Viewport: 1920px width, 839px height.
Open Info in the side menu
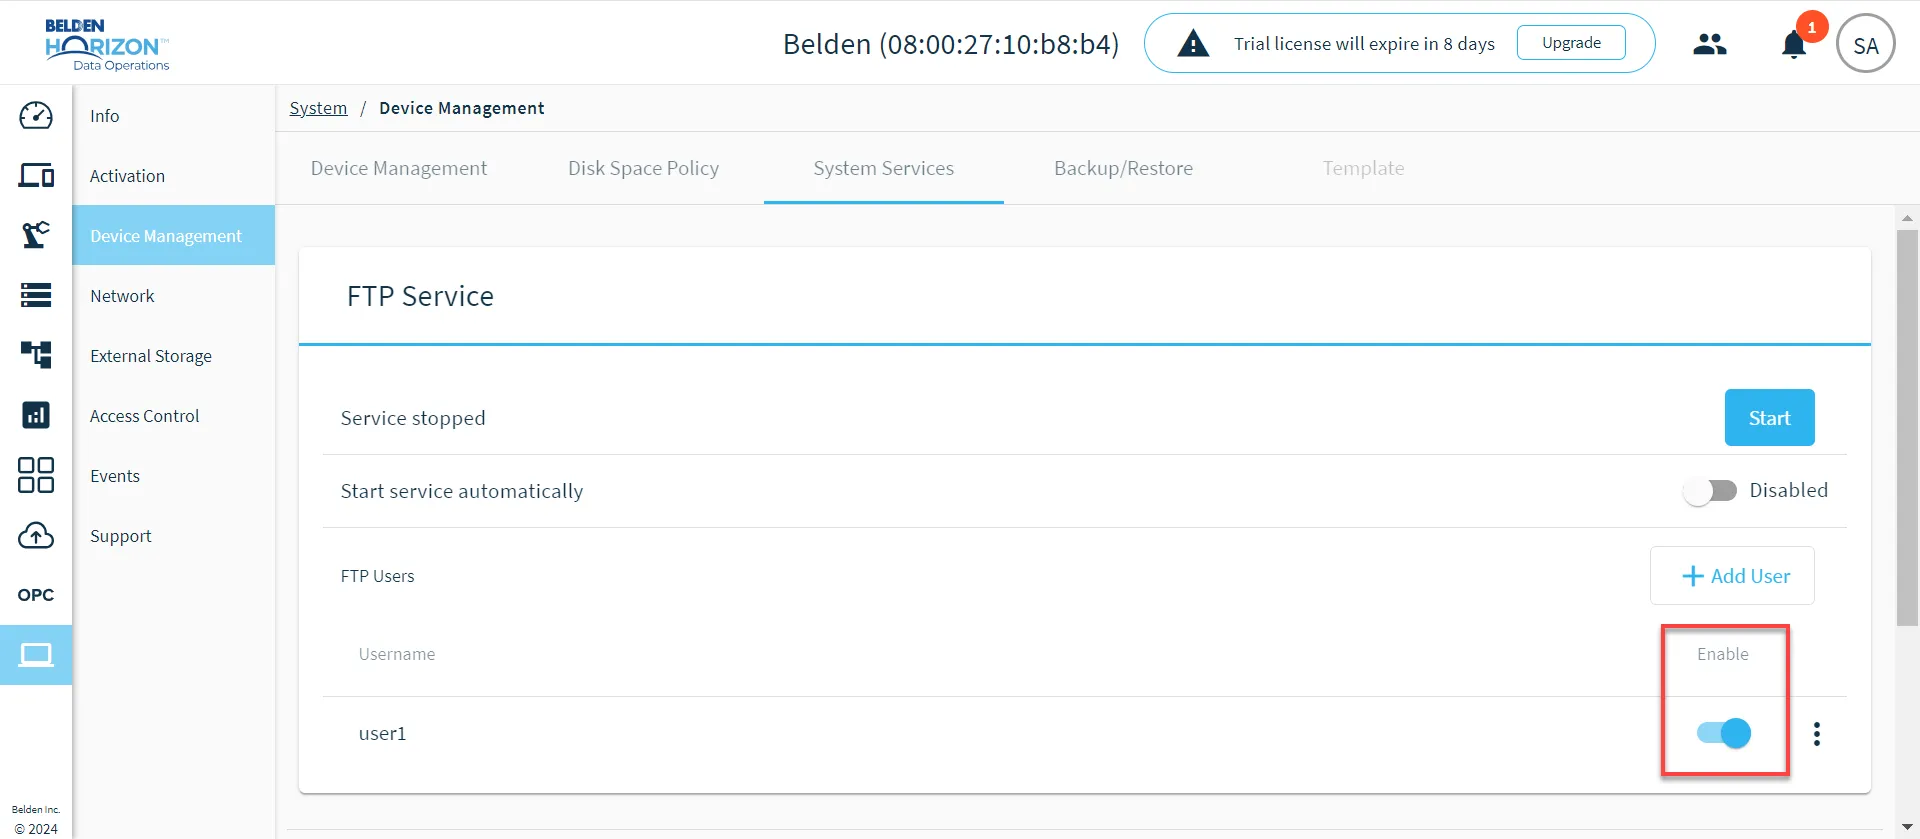[174, 116]
